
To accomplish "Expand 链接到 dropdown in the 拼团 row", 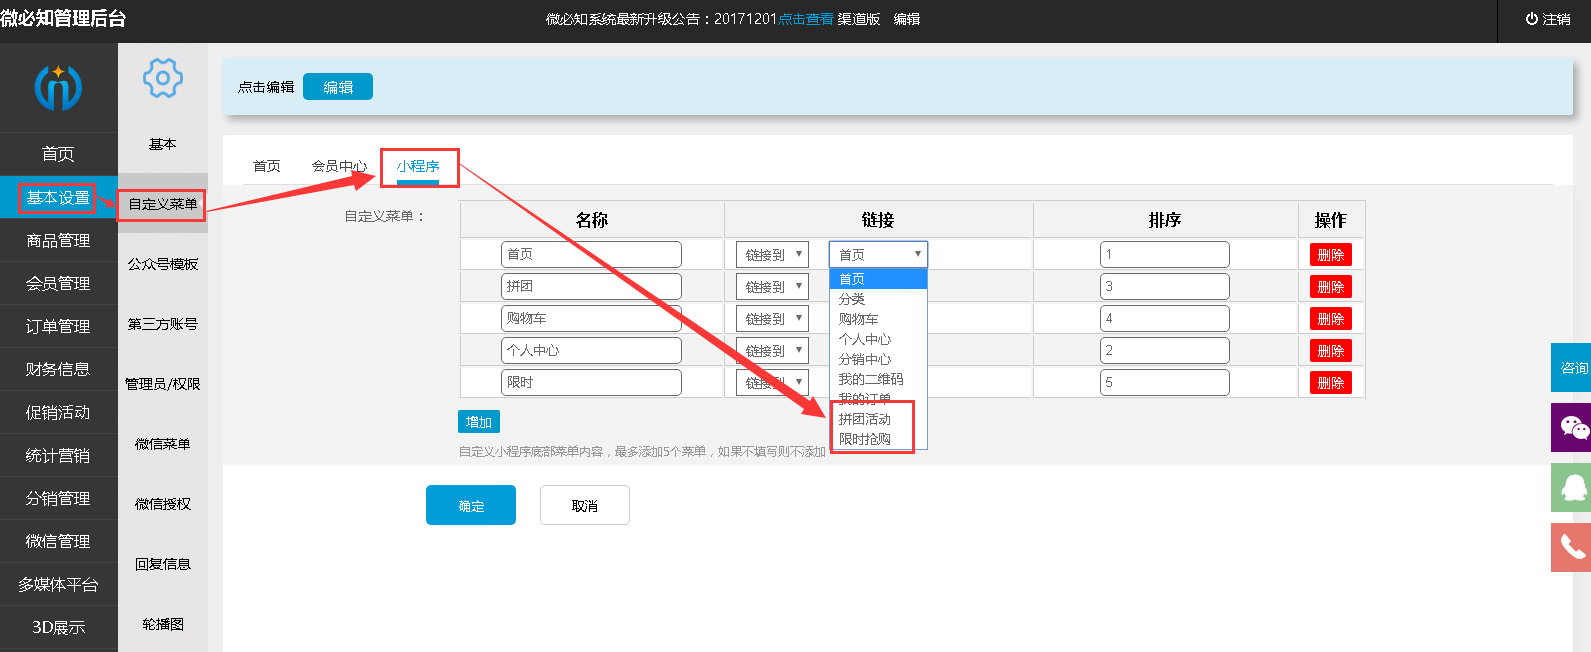I will pos(772,287).
